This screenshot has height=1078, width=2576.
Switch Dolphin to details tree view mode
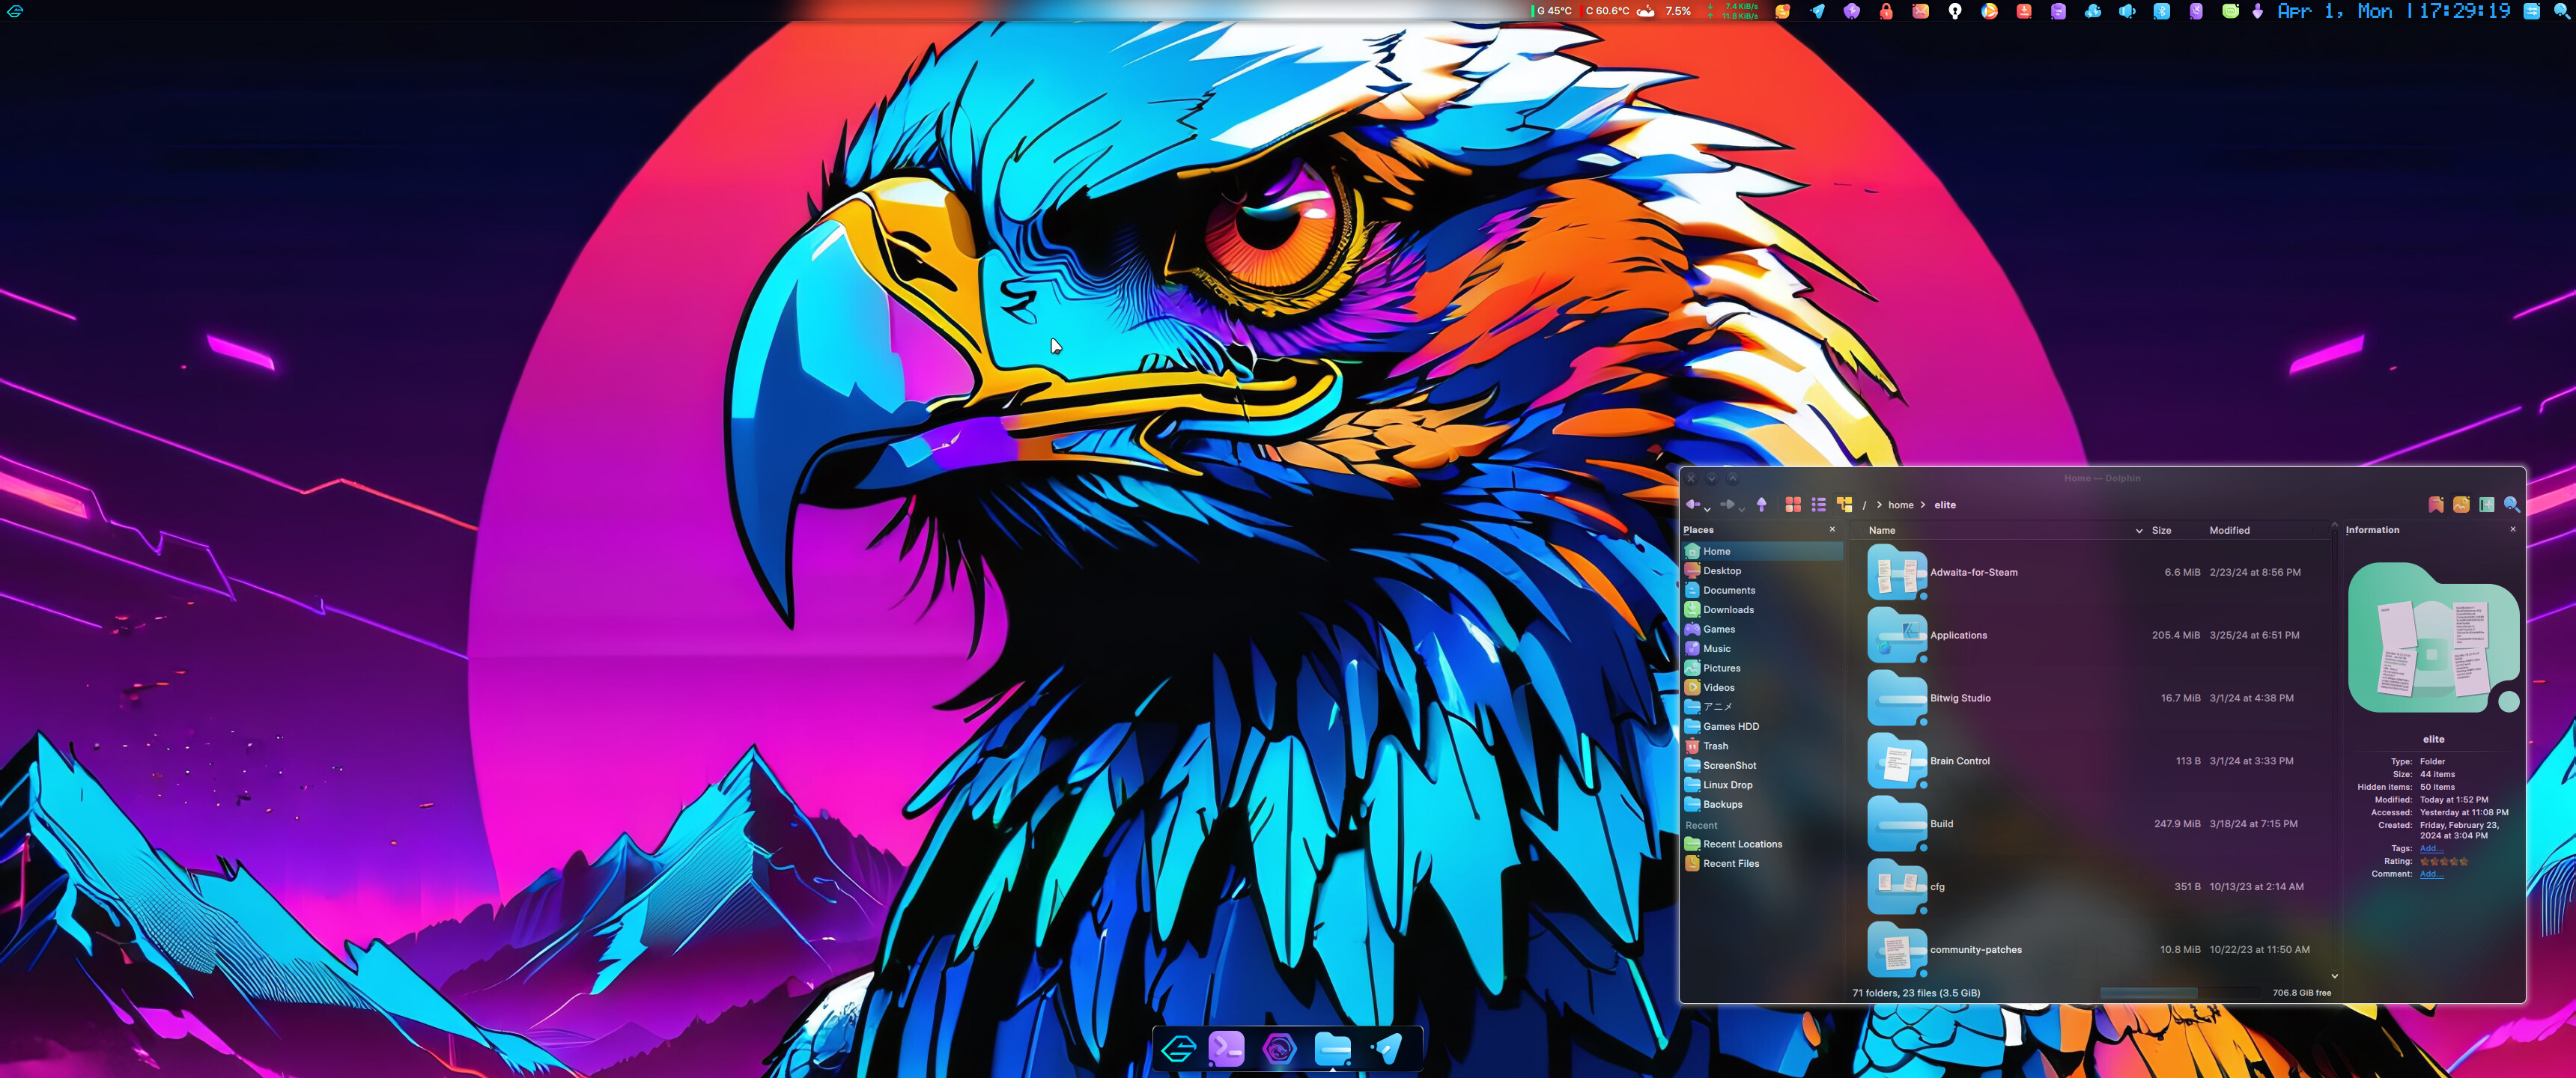tap(1845, 504)
